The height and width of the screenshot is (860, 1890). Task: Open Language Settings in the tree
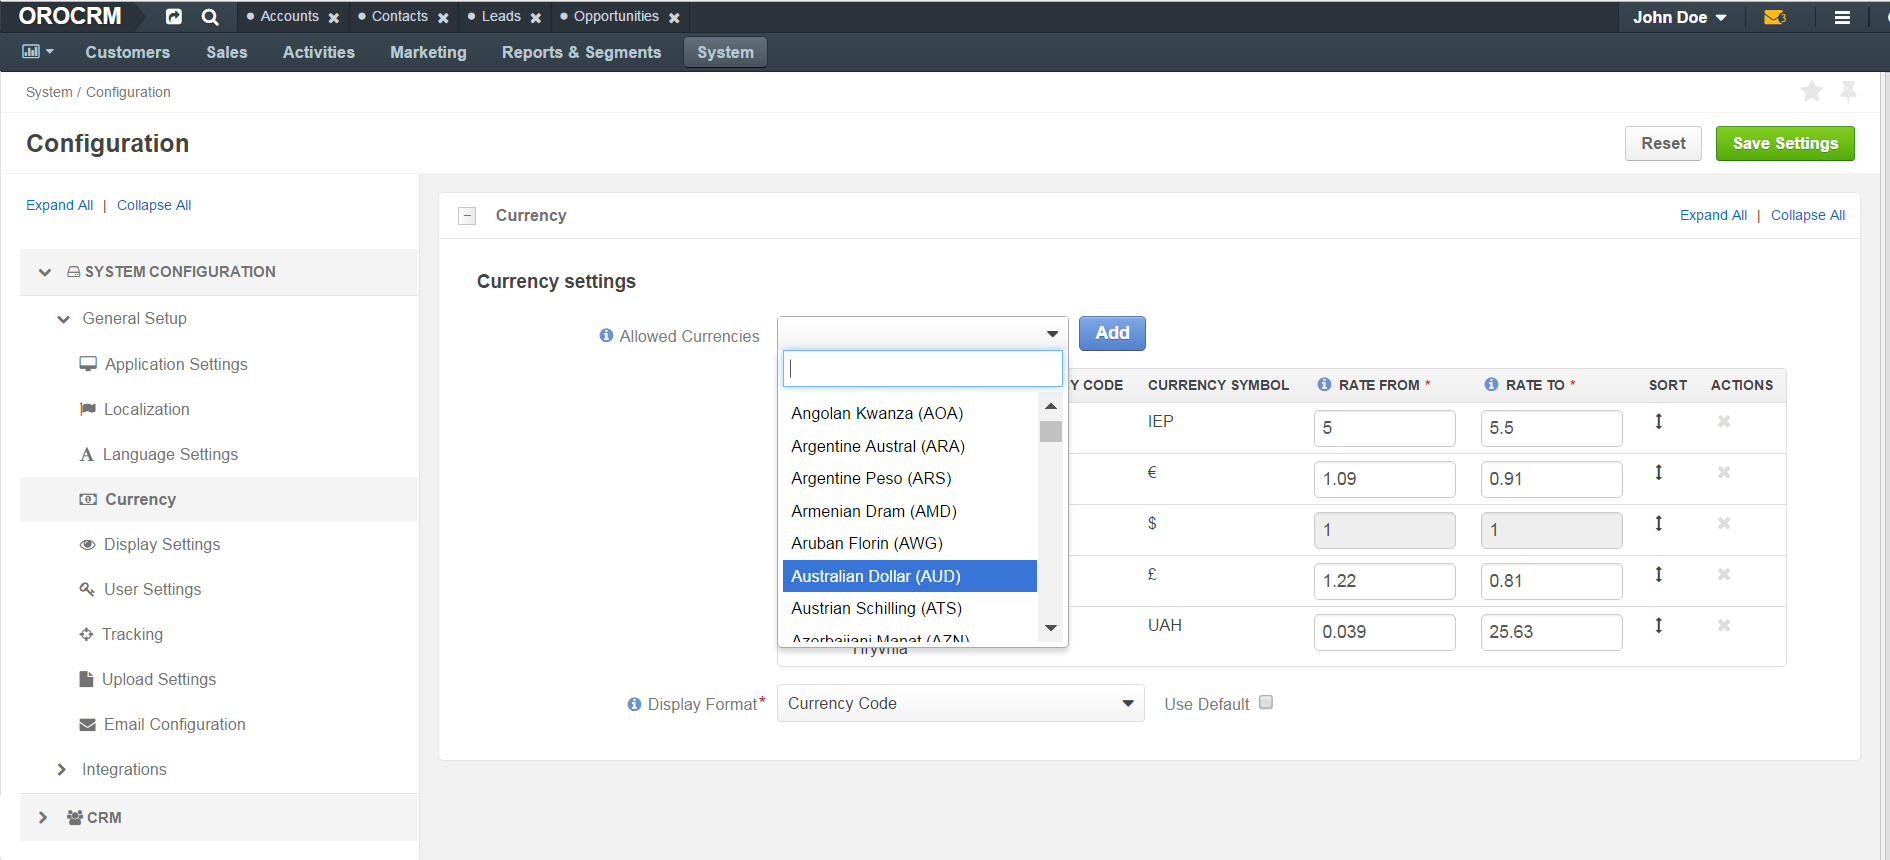point(170,454)
